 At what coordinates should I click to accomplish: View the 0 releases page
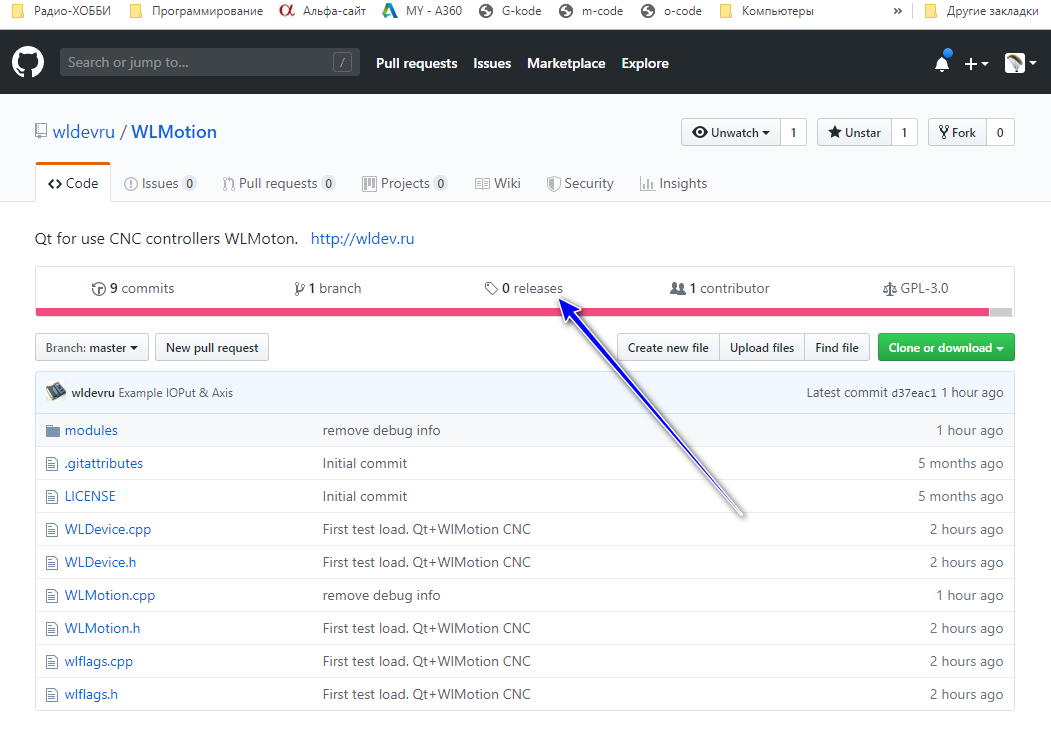click(523, 288)
